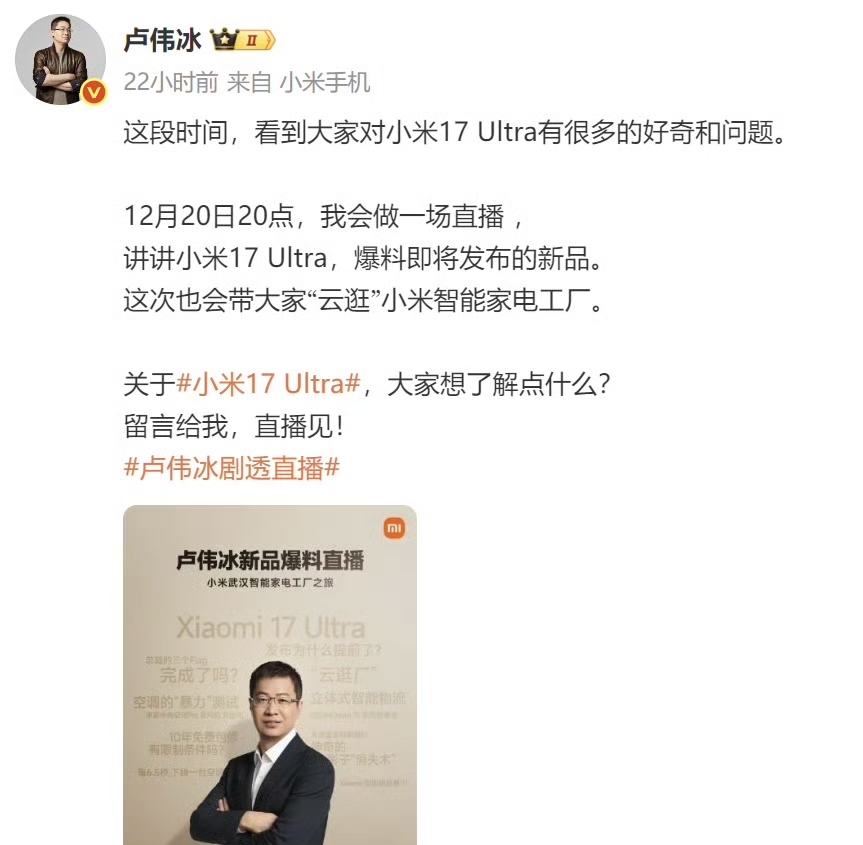
Task: Tap the orange verified V badge
Action: 94,92
